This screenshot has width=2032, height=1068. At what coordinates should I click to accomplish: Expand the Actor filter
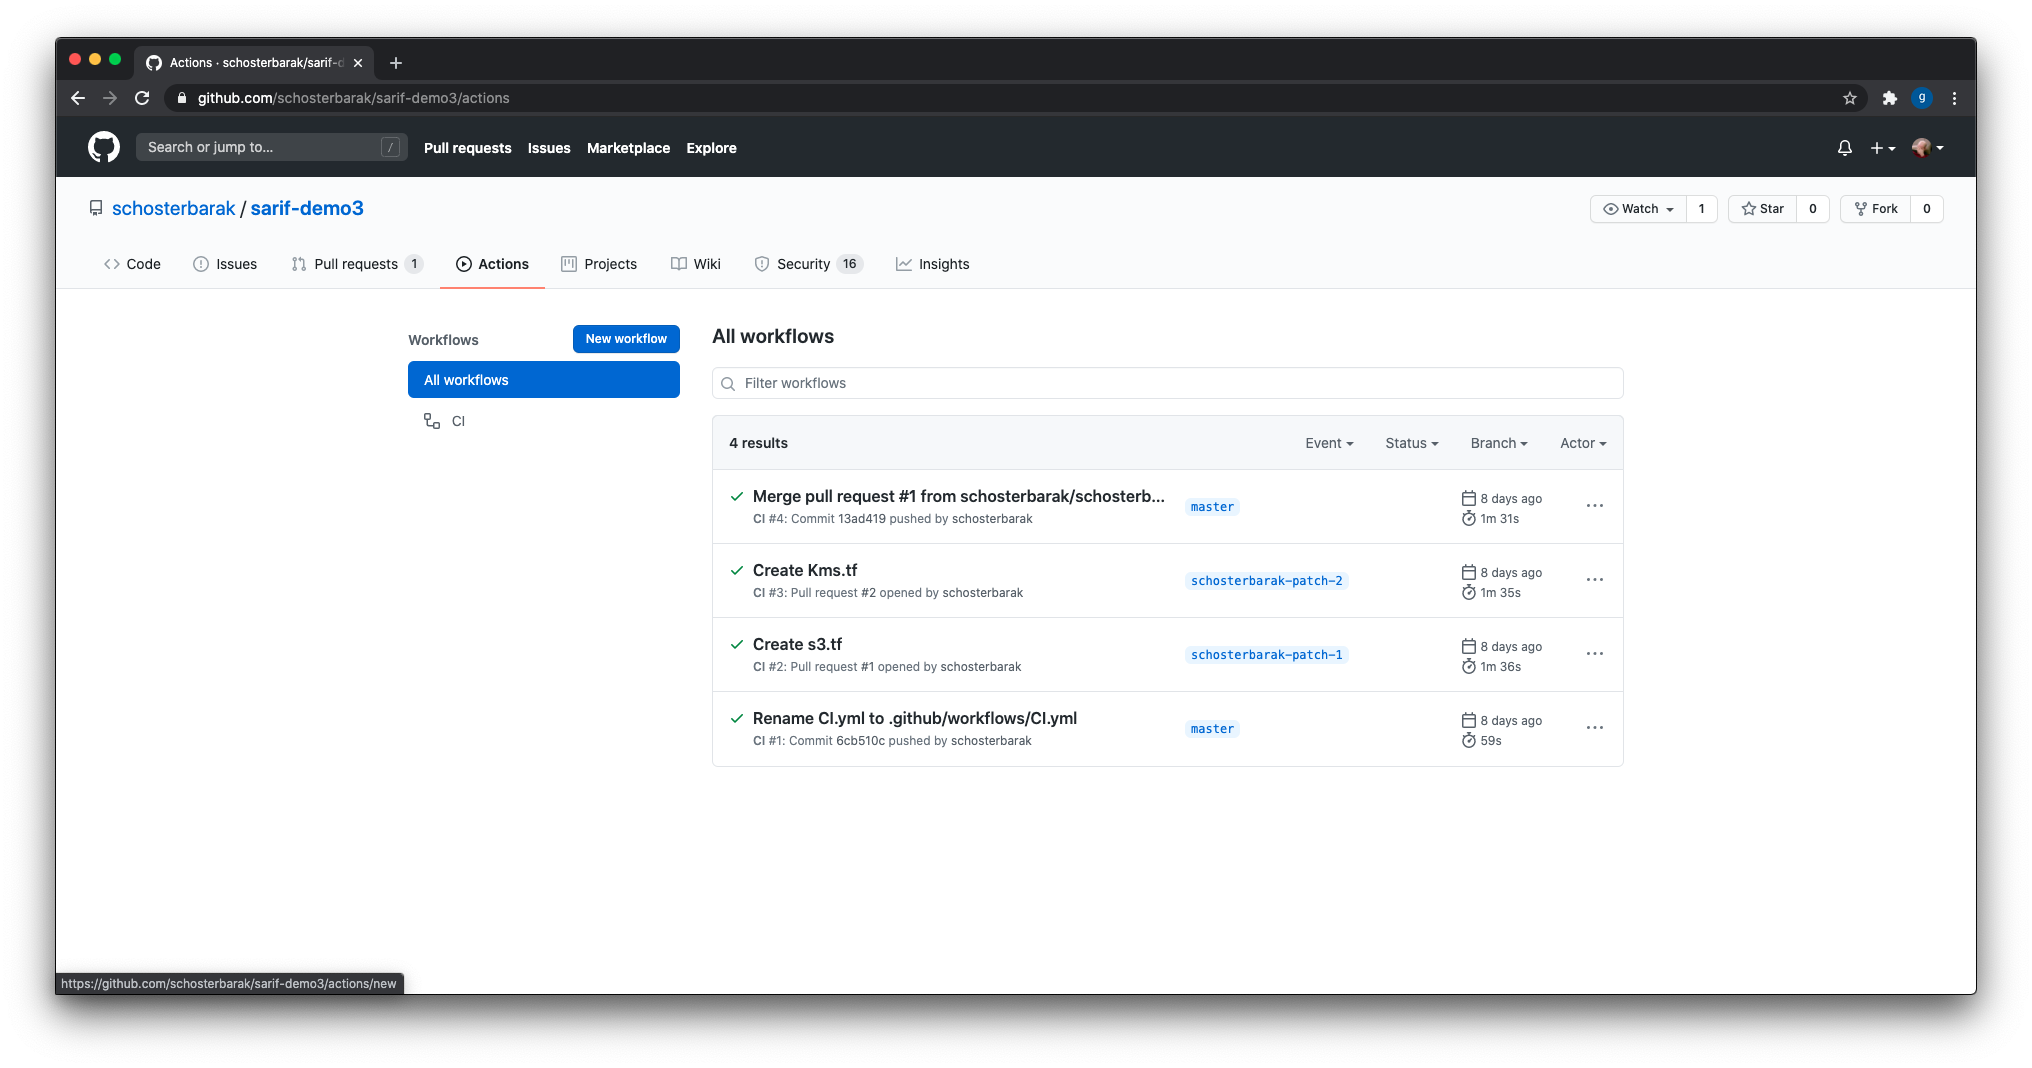coord(1583,443)
